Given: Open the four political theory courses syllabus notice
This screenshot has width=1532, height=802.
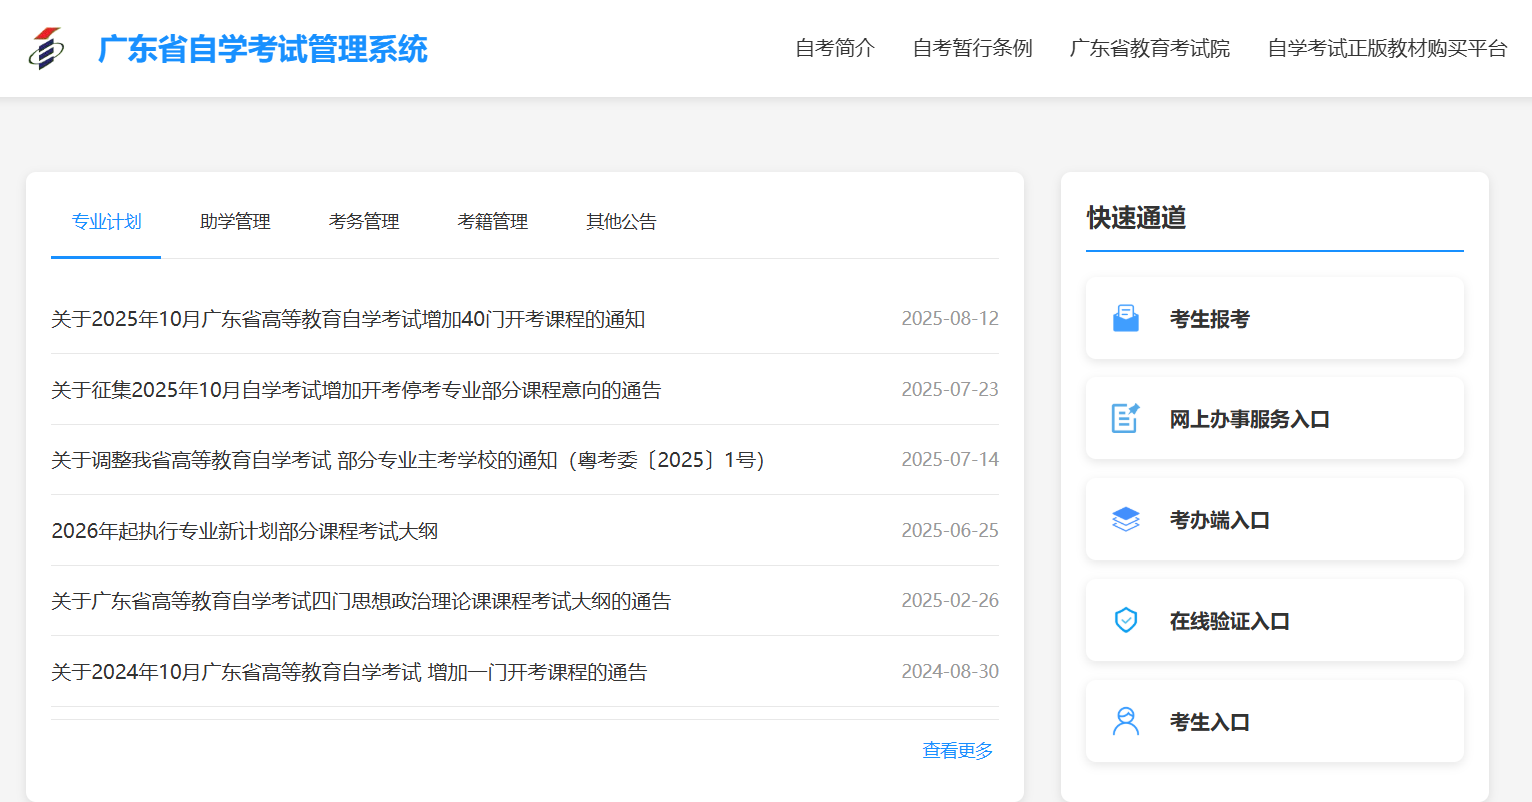Looking at the screenshot, I should pos(361,601).
